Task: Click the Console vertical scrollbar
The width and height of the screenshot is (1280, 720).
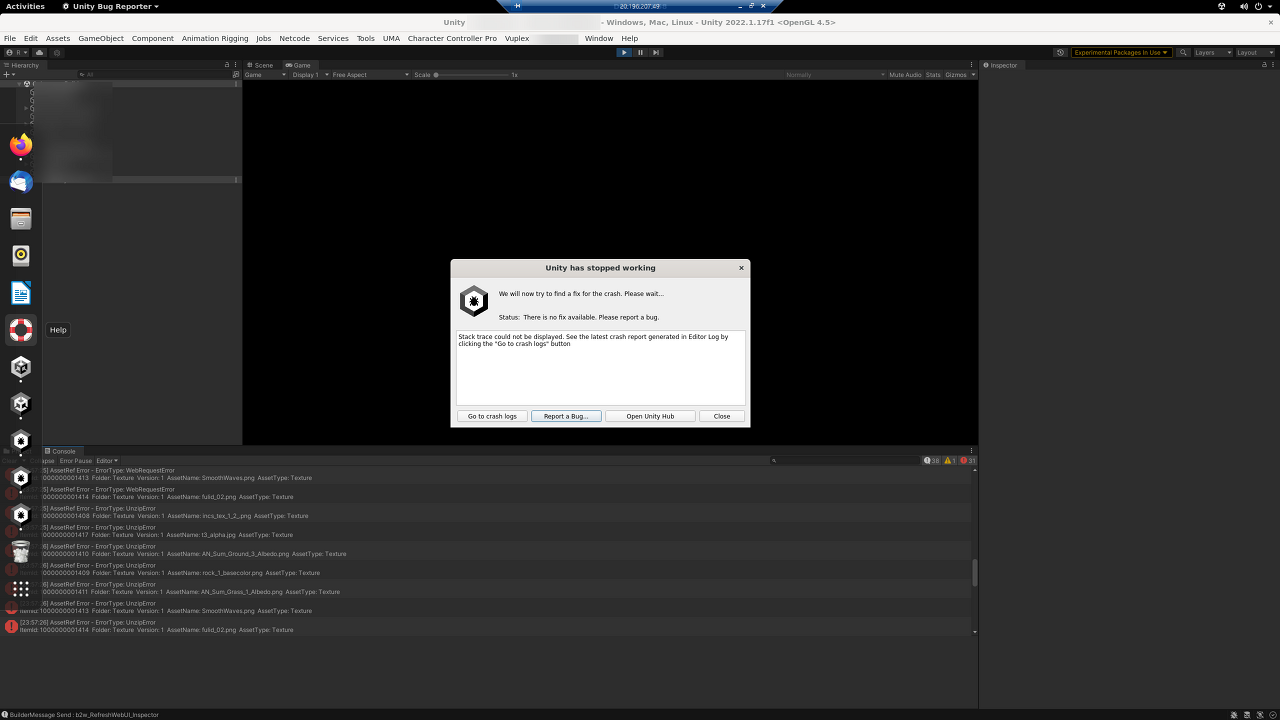Action: (975, 572)
